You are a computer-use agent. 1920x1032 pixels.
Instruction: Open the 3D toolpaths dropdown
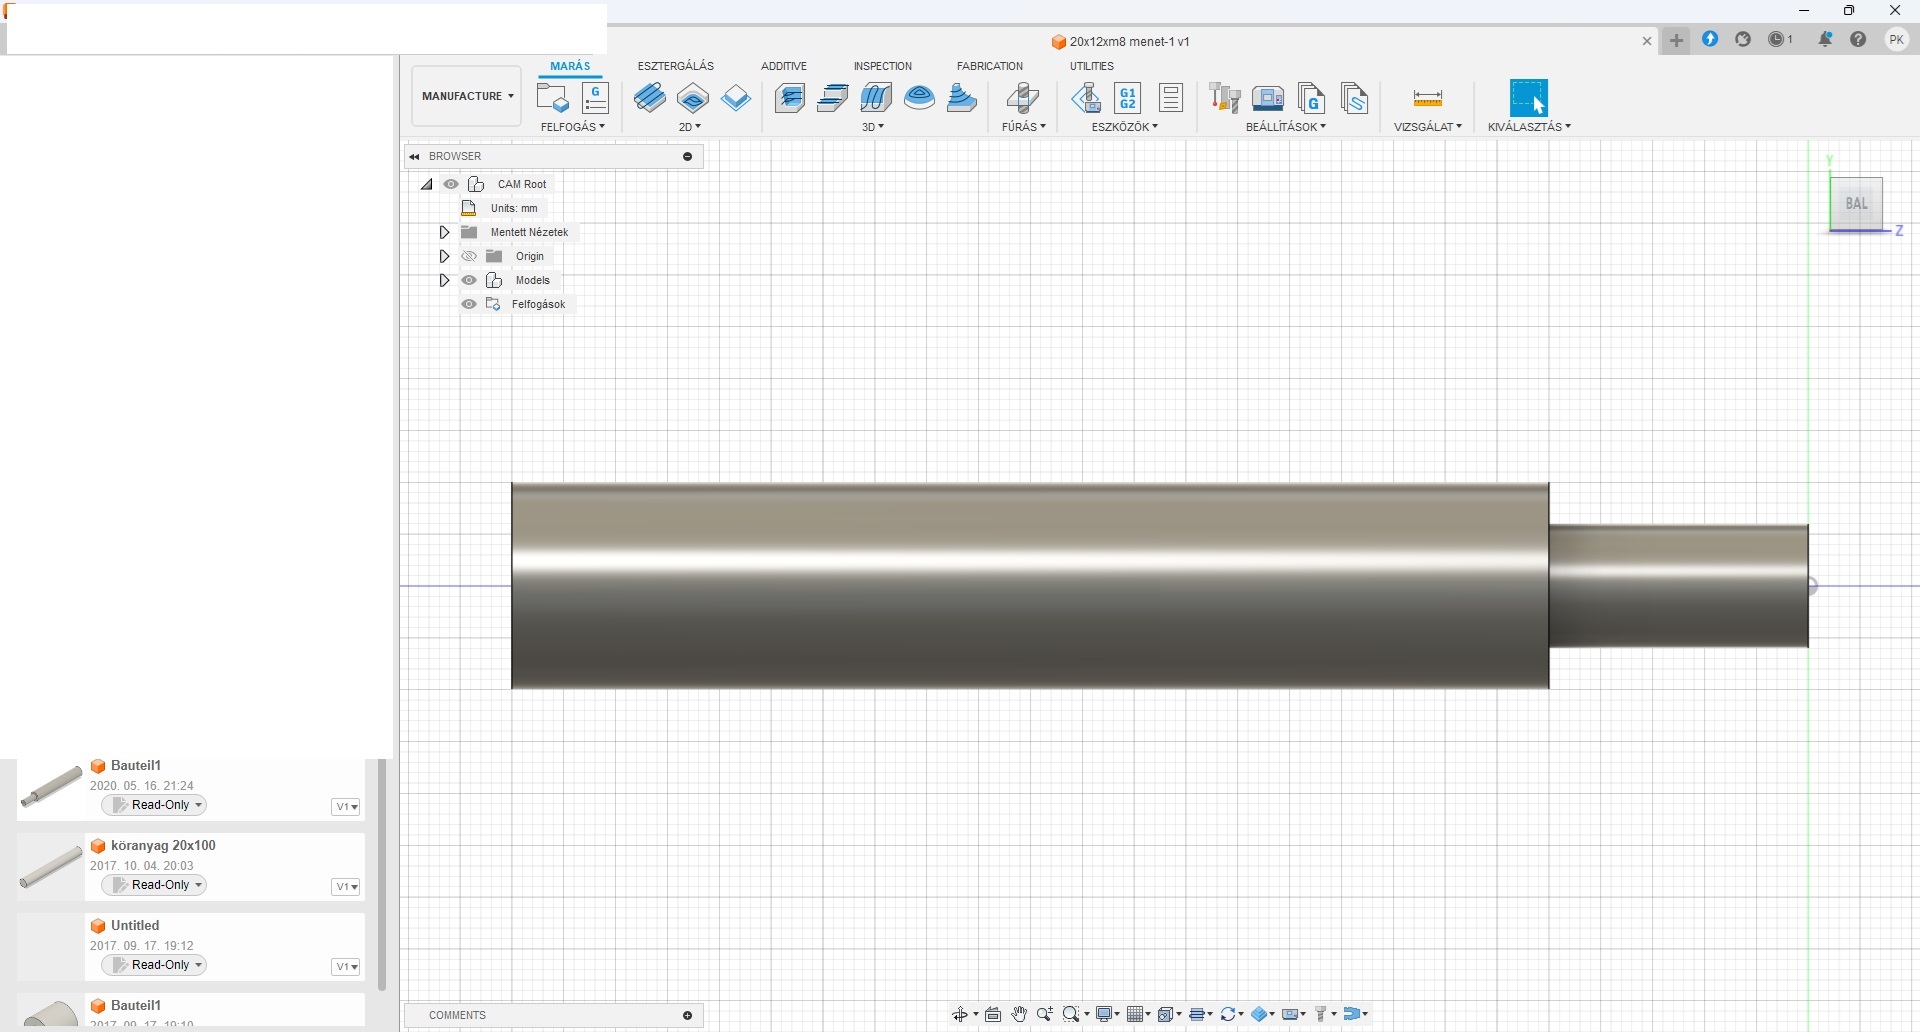click(x=873, y=127)
